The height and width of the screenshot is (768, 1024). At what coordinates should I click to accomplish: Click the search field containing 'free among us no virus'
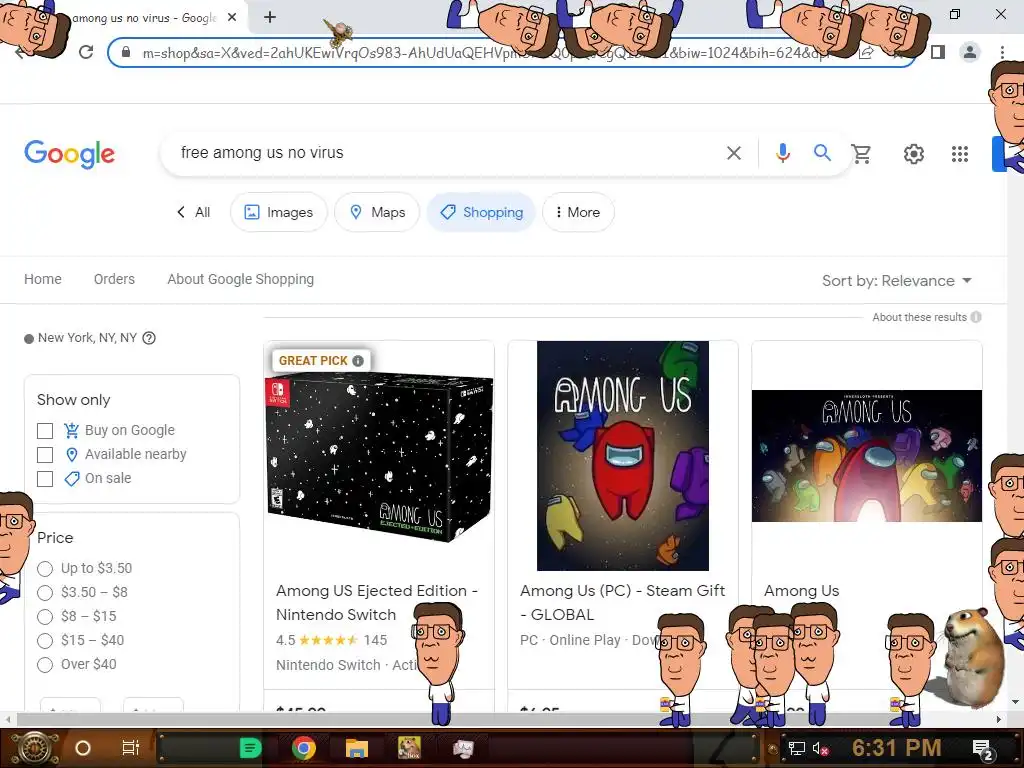pos(444,153)
